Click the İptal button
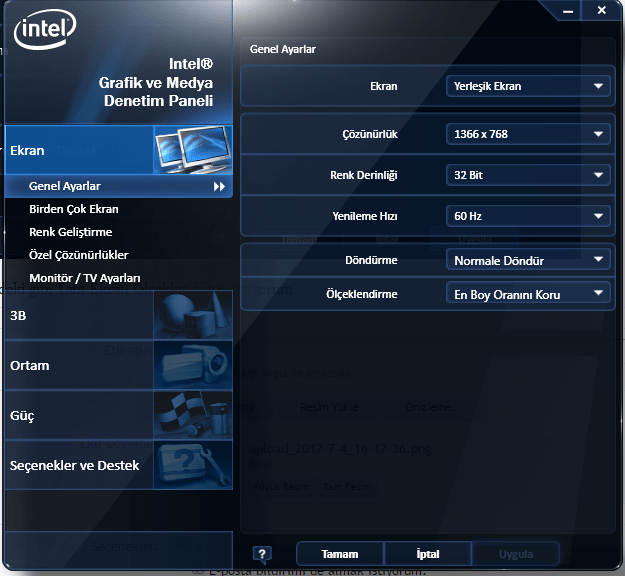Screen dimensions: 625x576 (x=428, y=554)
